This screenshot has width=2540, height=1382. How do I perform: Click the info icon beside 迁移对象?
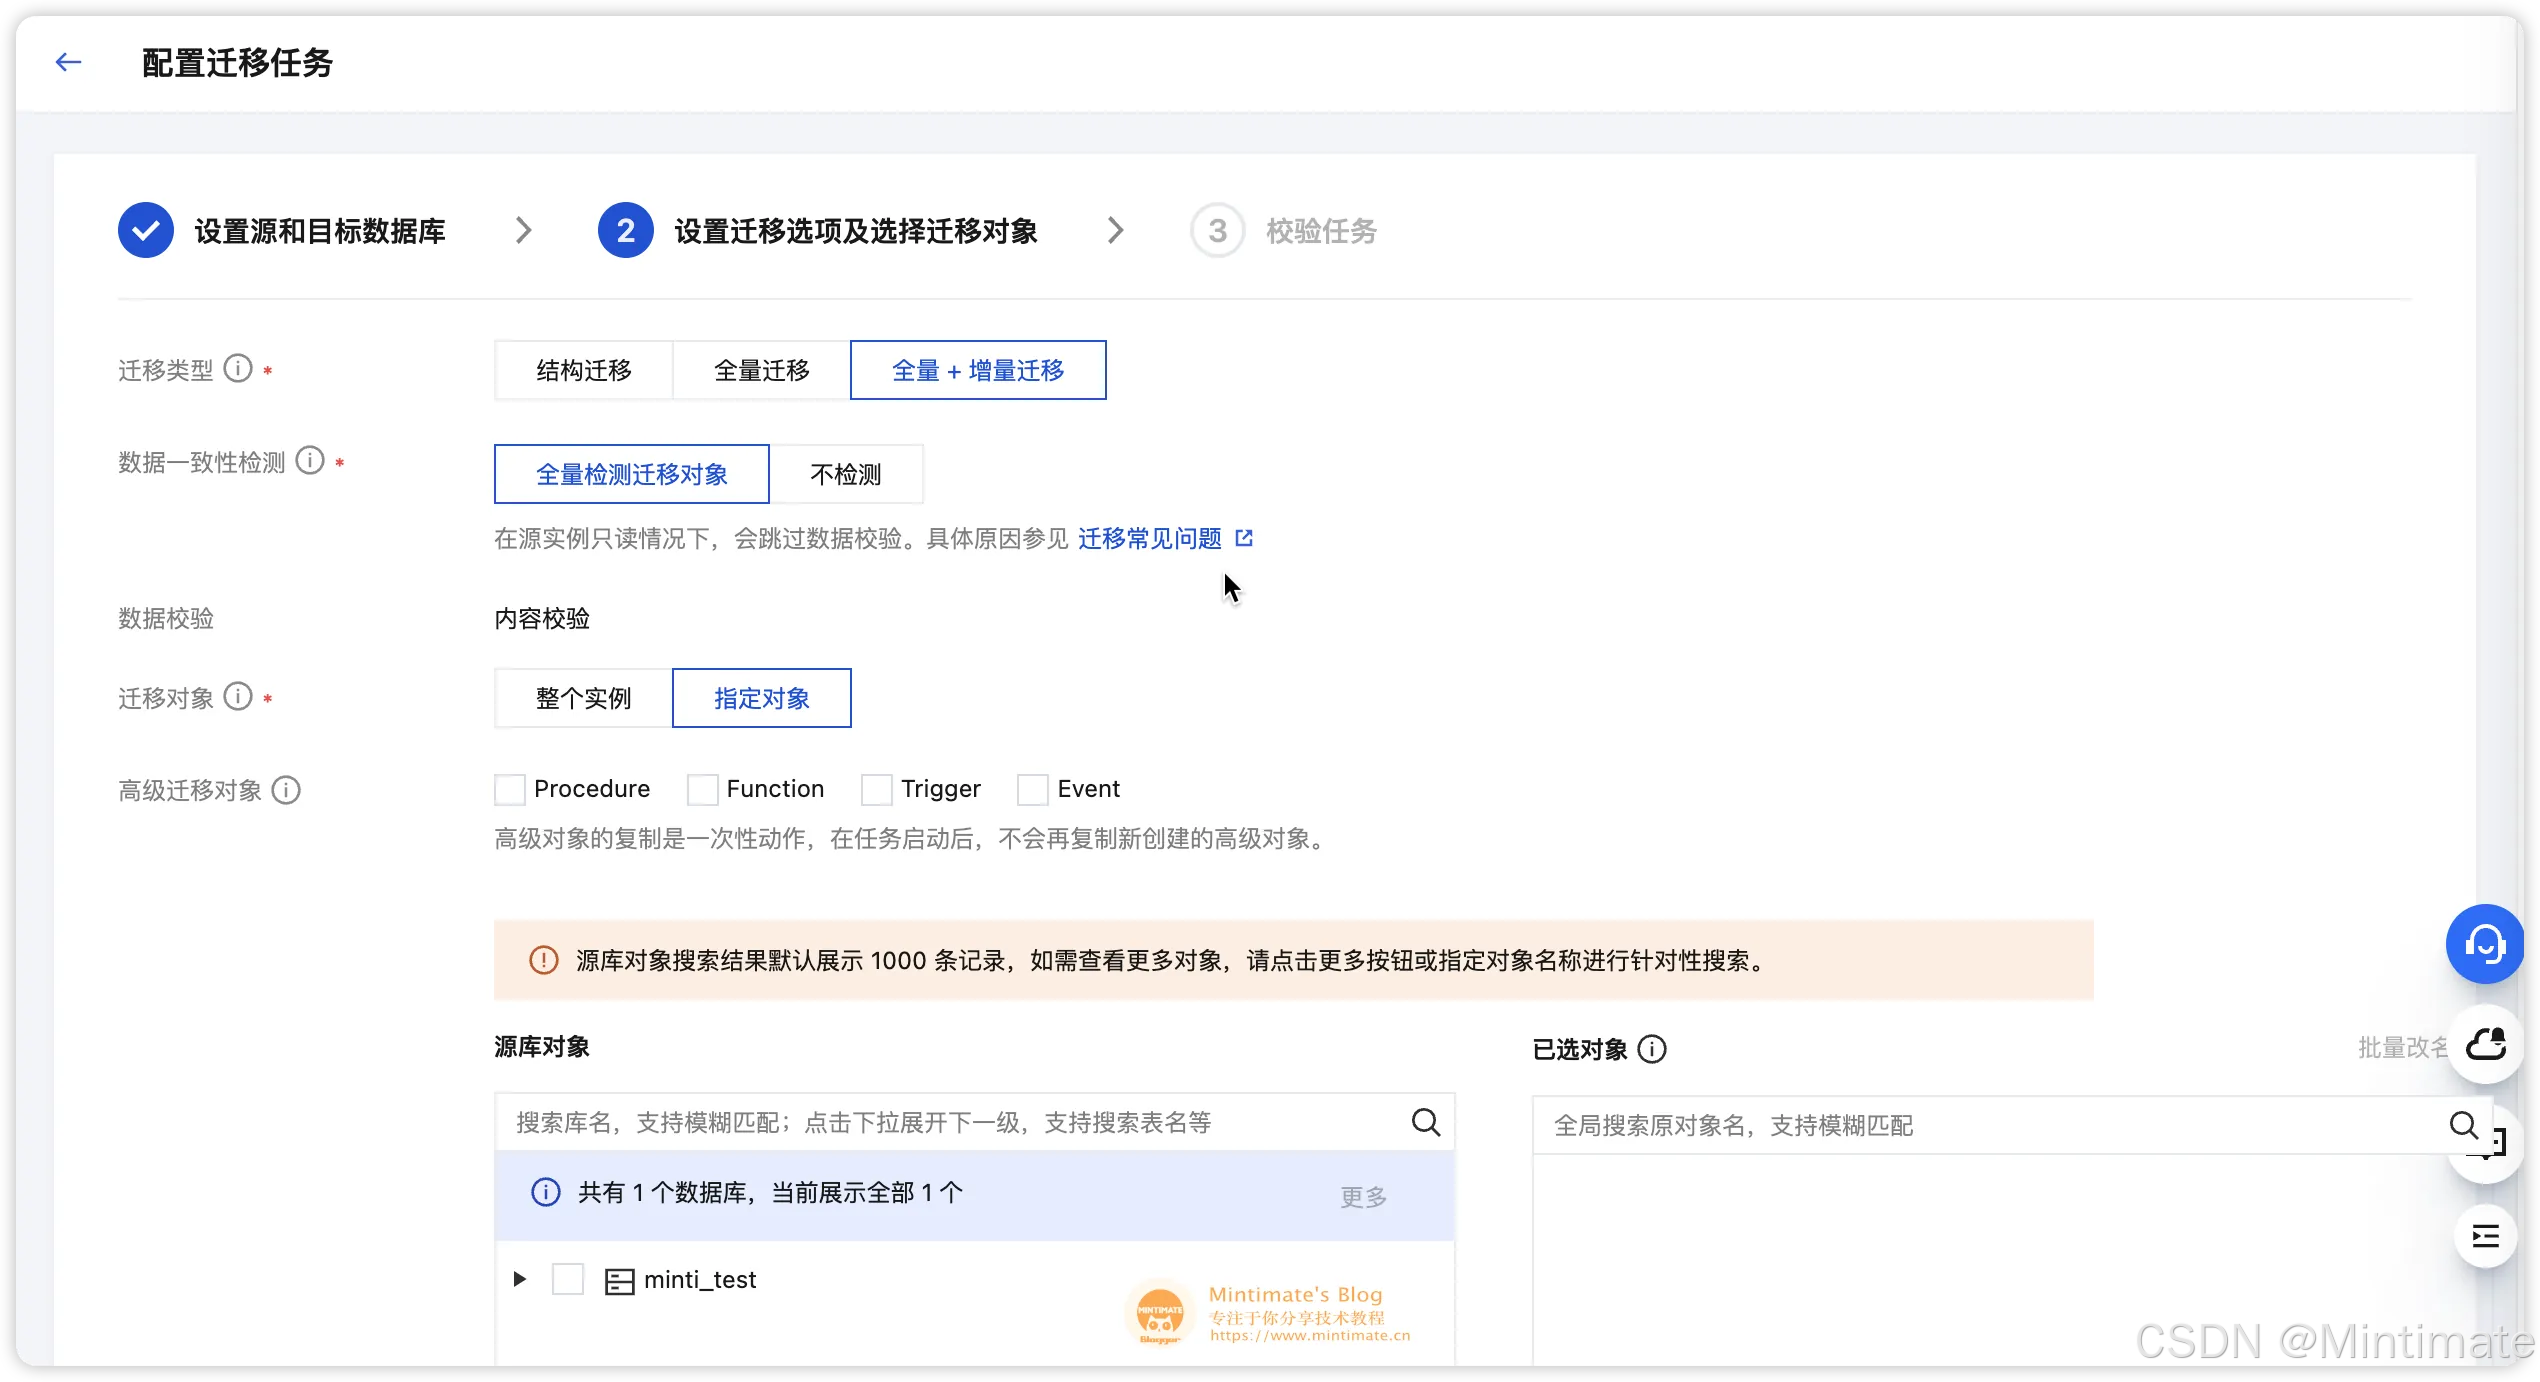point(238,697)
